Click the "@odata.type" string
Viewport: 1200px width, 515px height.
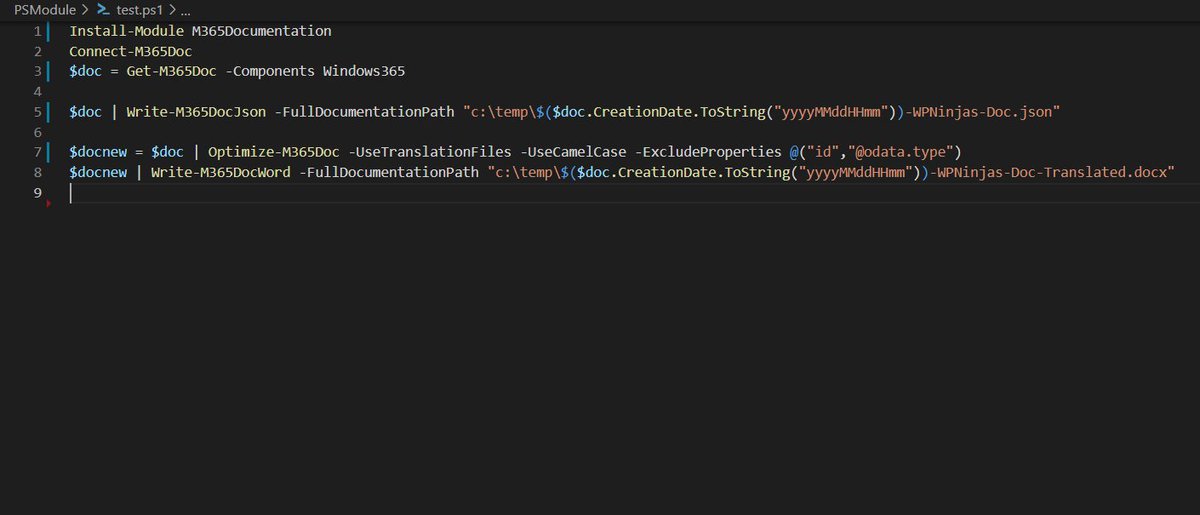coord(900,152)
